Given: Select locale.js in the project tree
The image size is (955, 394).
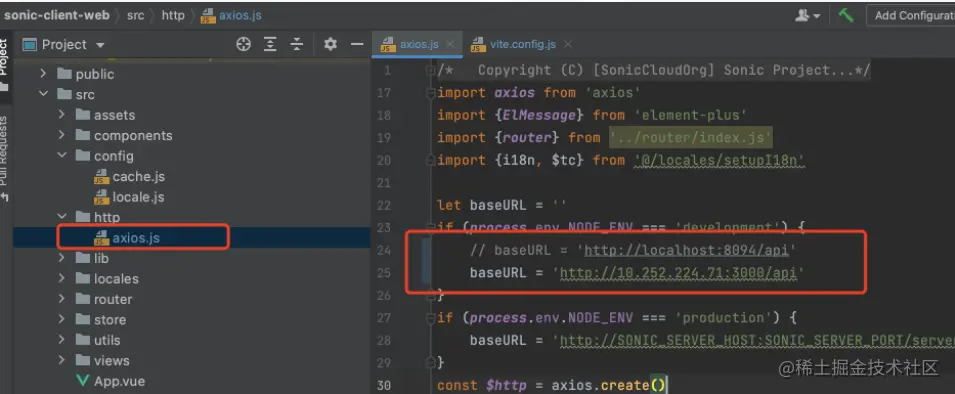Looking at the screenshot, I should point(138,197).
